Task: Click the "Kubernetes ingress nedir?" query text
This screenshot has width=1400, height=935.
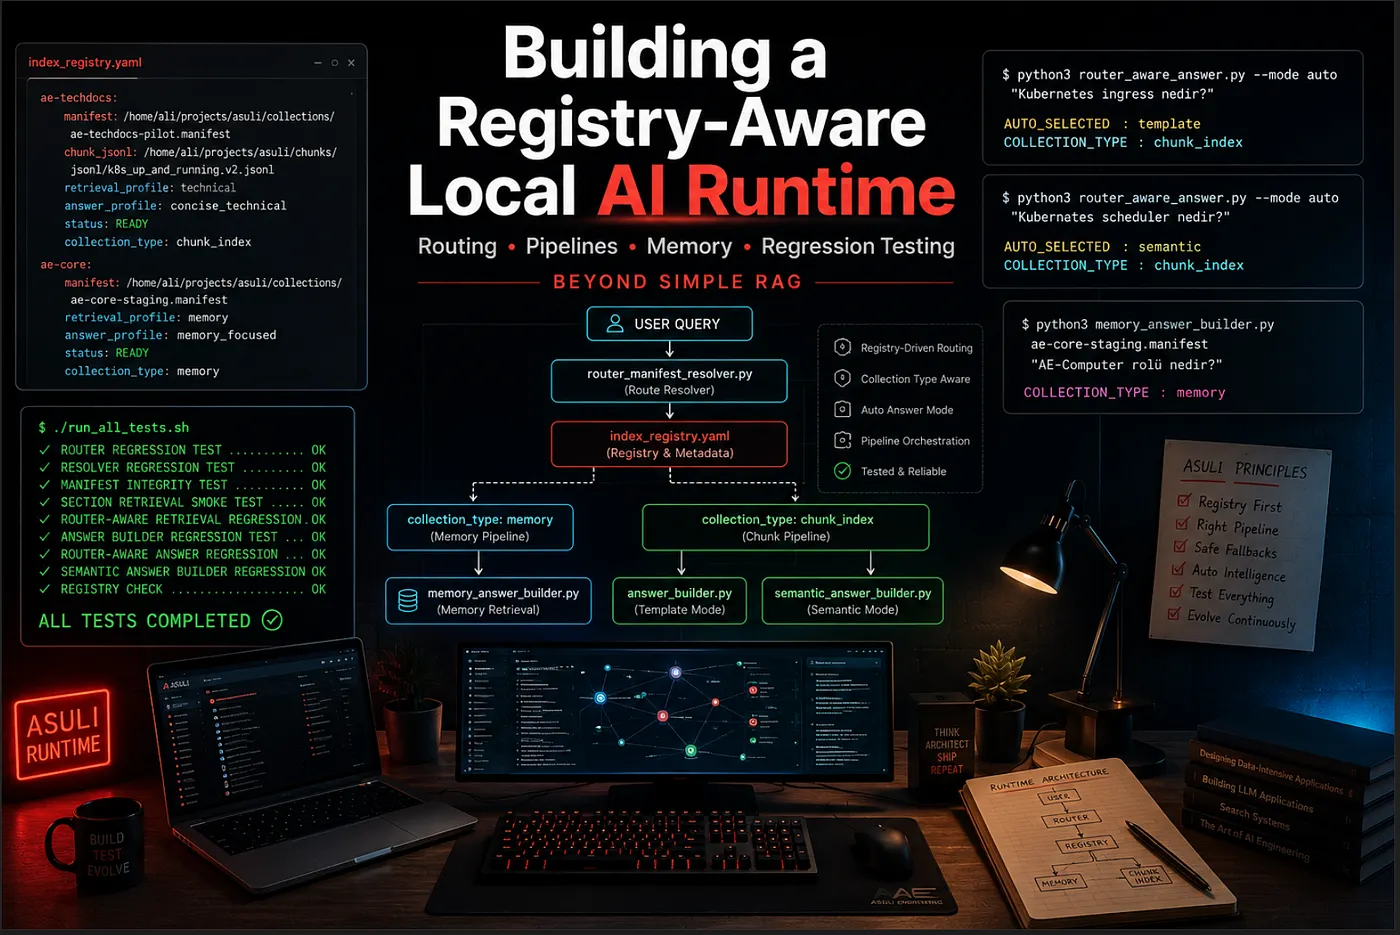Action: (1112, 94)
